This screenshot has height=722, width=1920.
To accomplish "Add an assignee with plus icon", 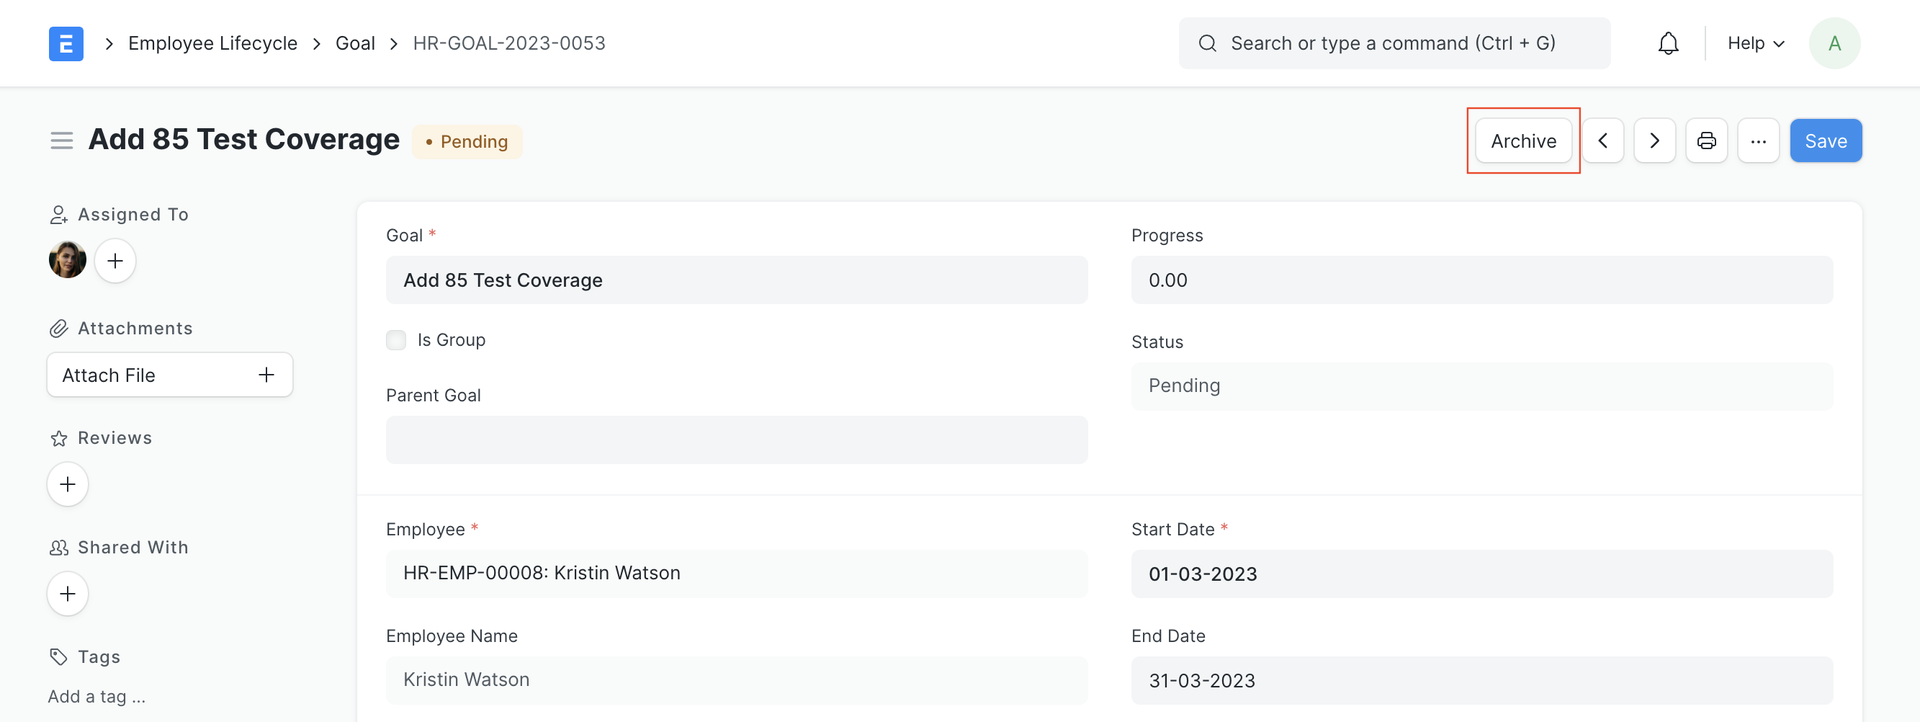I will (x=115, y=261).
